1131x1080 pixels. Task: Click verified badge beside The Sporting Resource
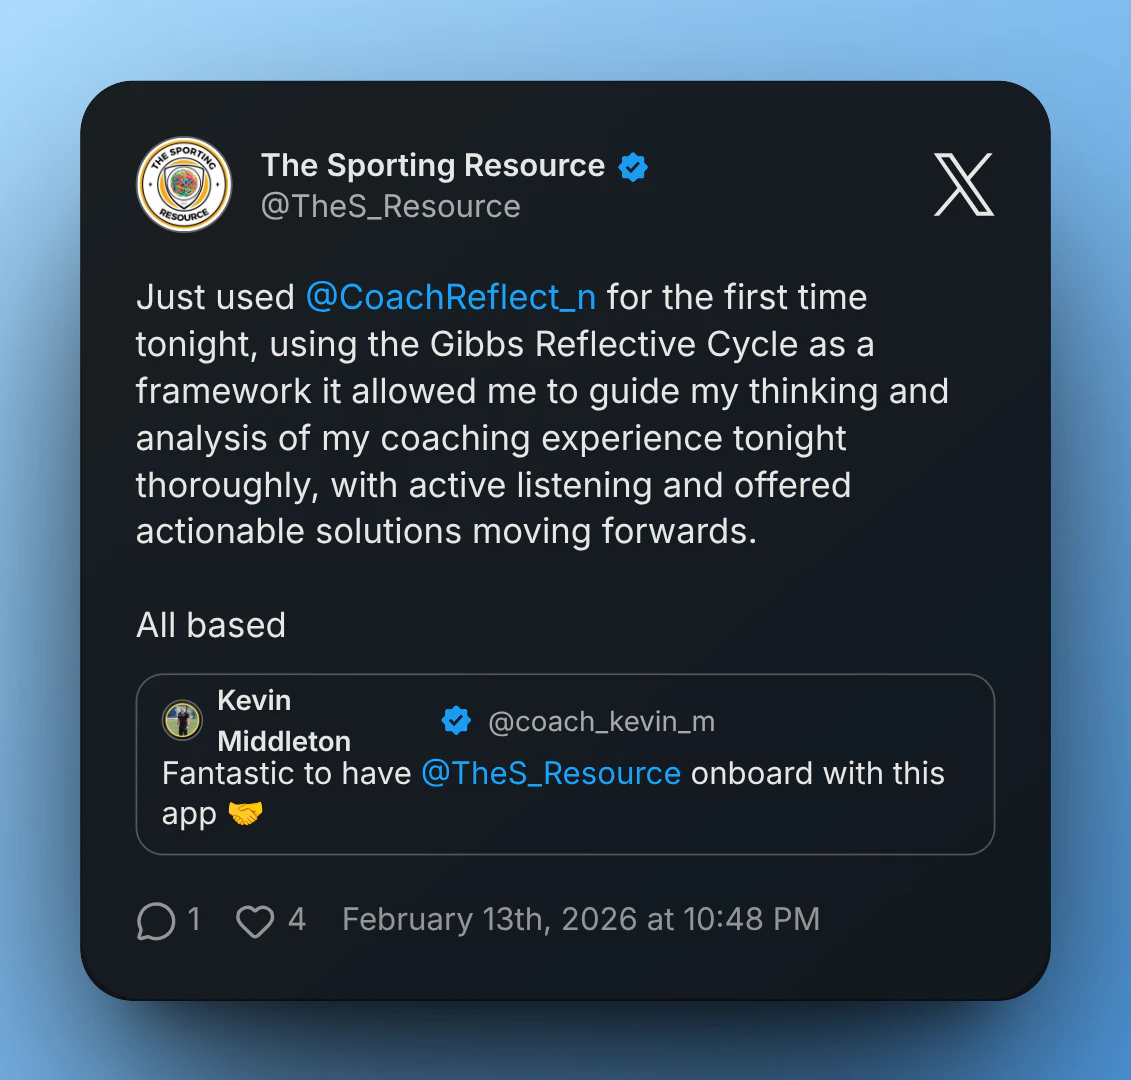[633, 166]
